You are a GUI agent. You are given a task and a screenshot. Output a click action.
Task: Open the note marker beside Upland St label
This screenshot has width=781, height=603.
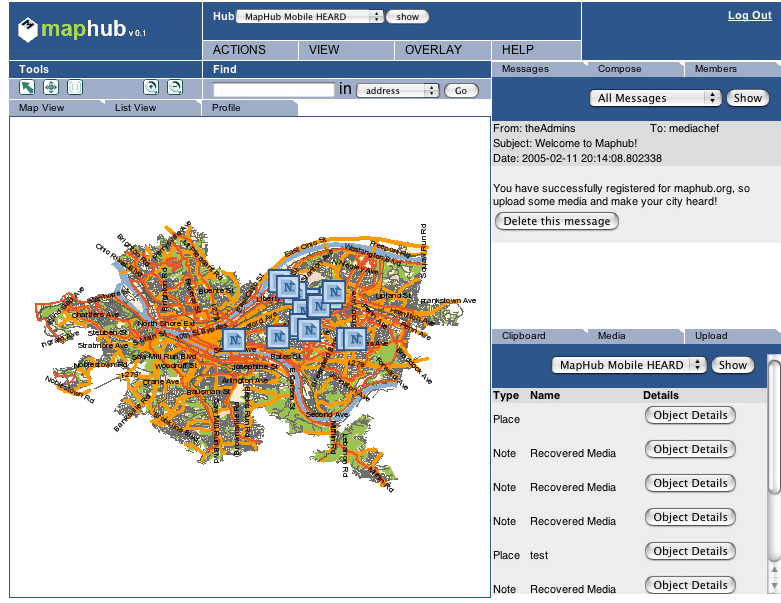pyautogui.click(x=334, y=292)
